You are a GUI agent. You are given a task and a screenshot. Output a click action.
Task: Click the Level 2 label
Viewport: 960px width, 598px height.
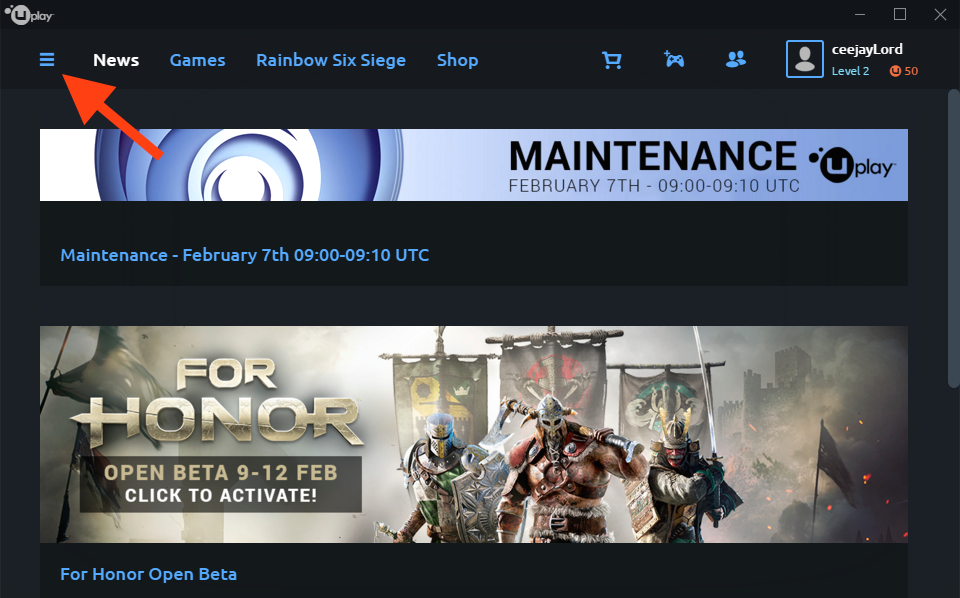(x=850, y=71)
